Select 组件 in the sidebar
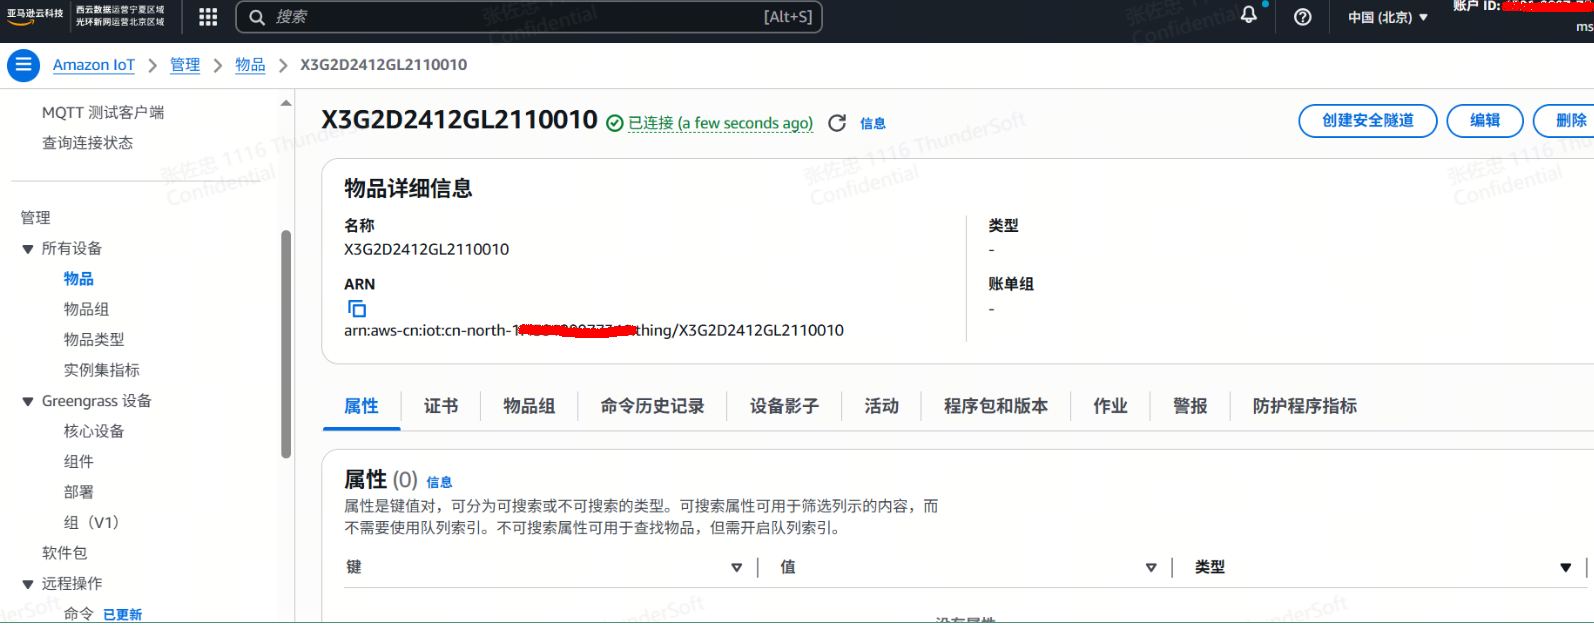 tap(79, 462)
